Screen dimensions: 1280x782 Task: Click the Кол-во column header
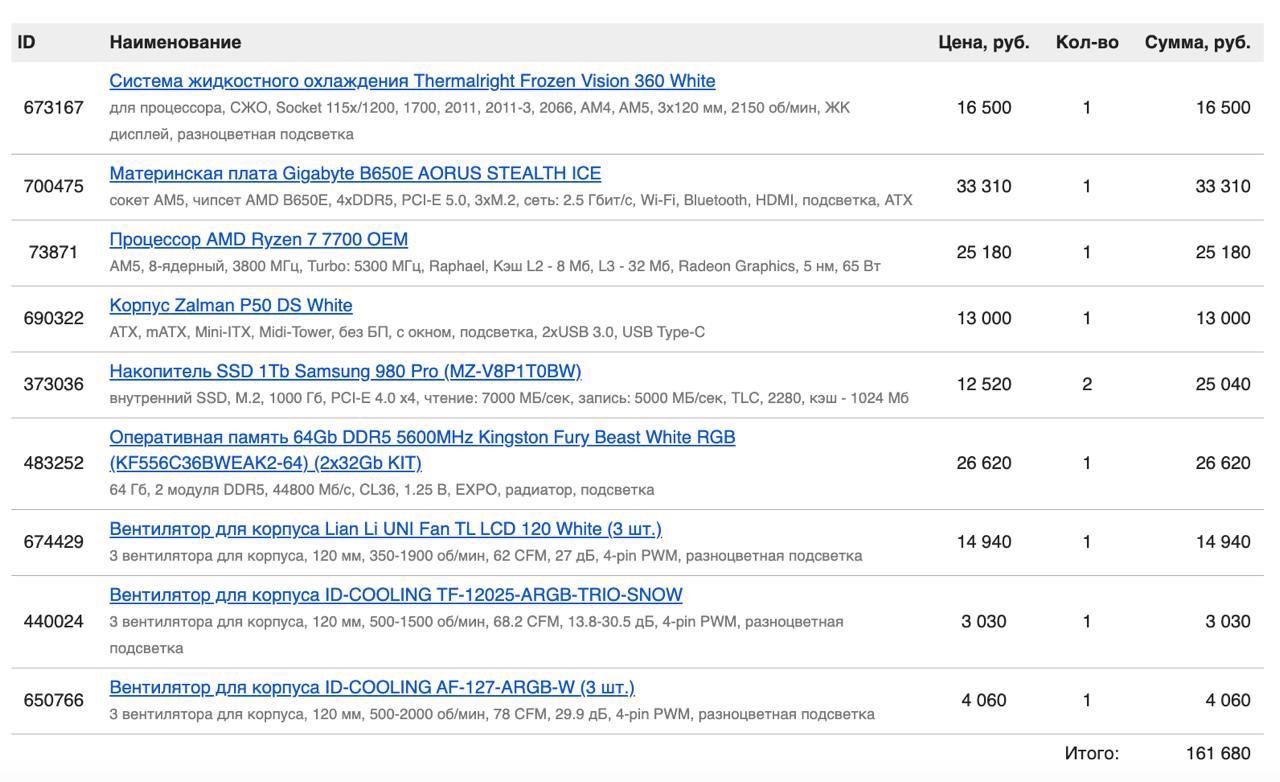click(x=1087, y=42)
